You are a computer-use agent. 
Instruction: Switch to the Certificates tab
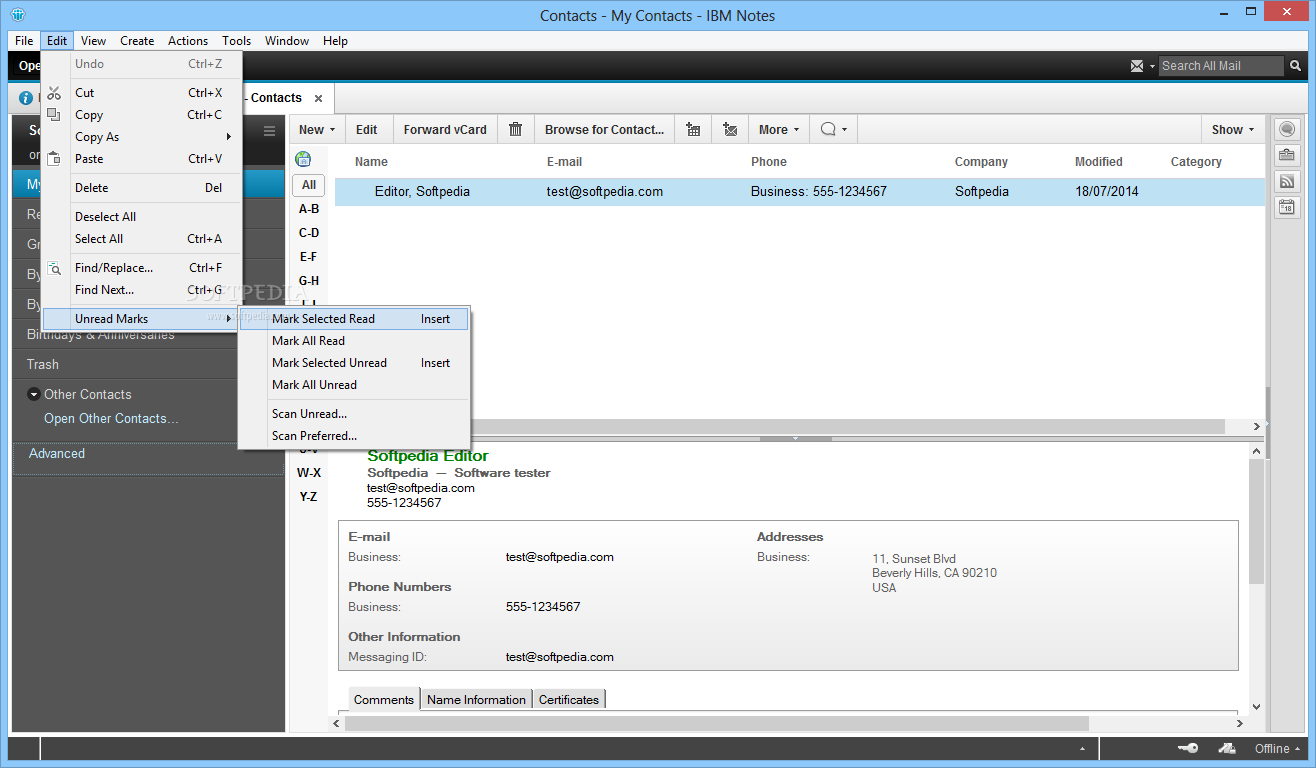click(569, 700)
